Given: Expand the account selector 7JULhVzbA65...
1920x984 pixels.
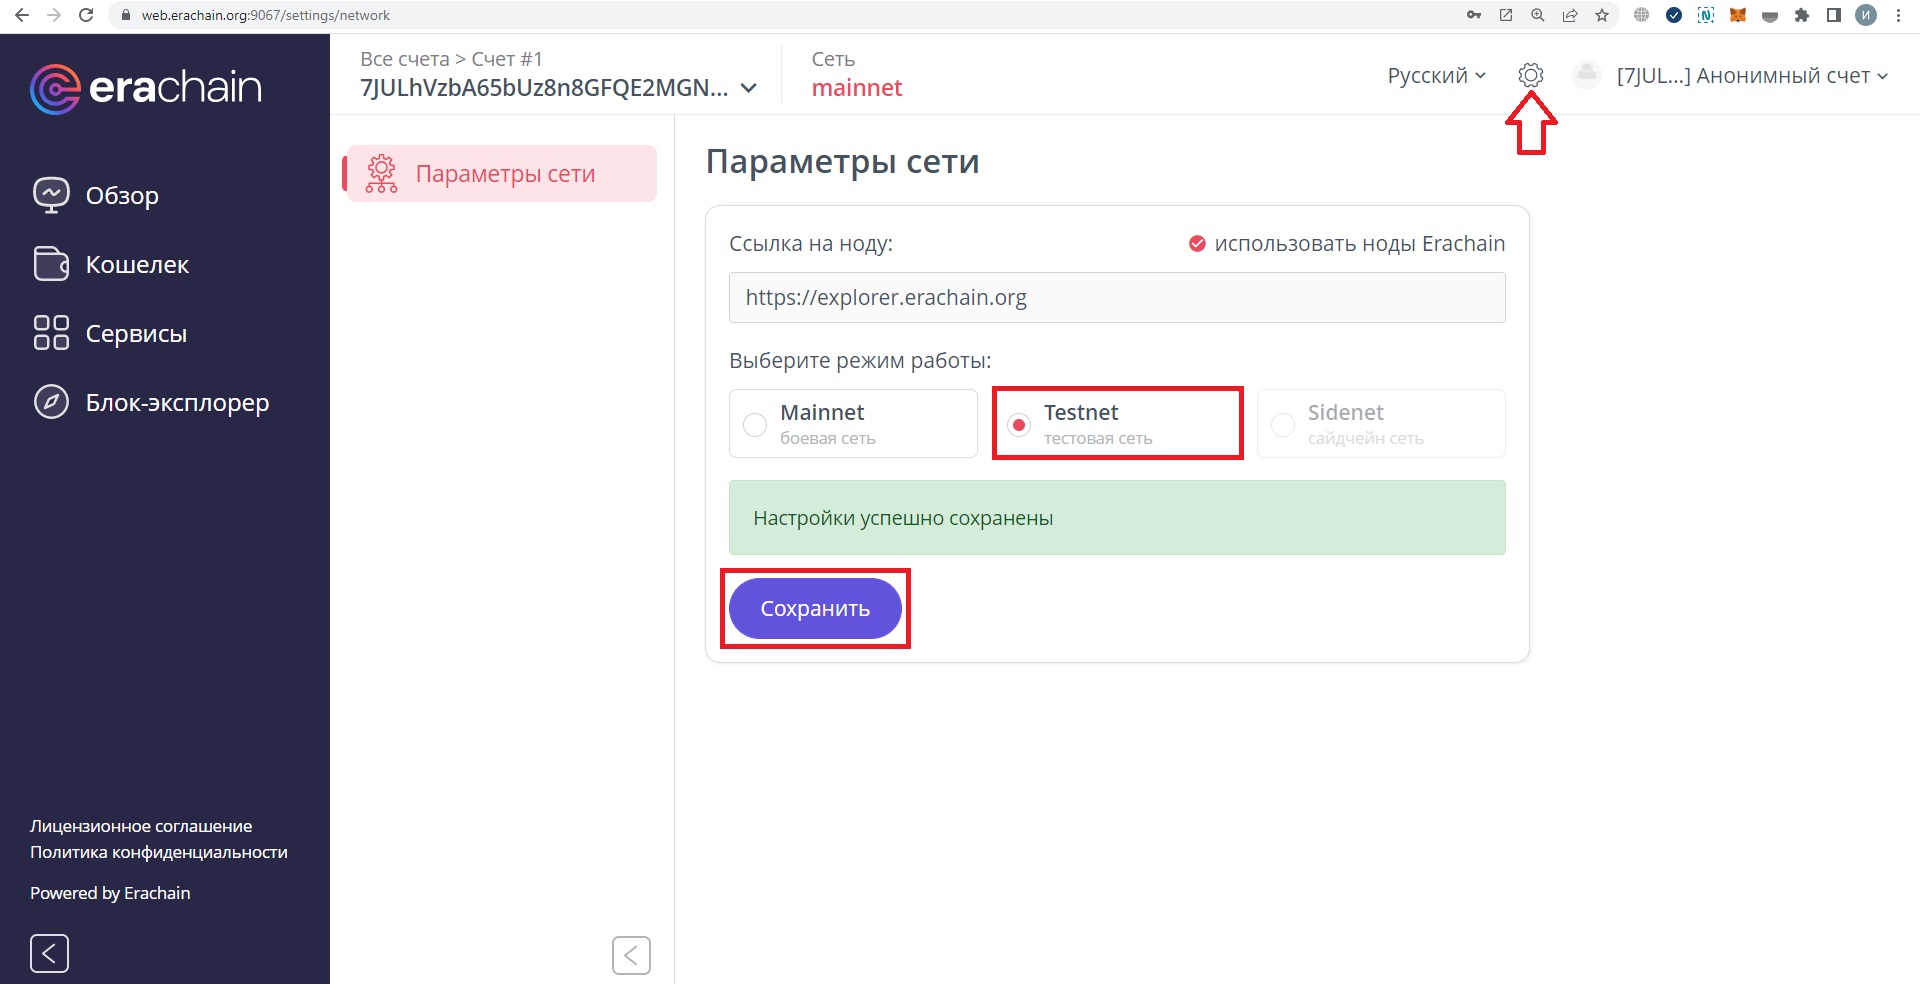Looking at the screenshot, I should (x=557, y=87).
